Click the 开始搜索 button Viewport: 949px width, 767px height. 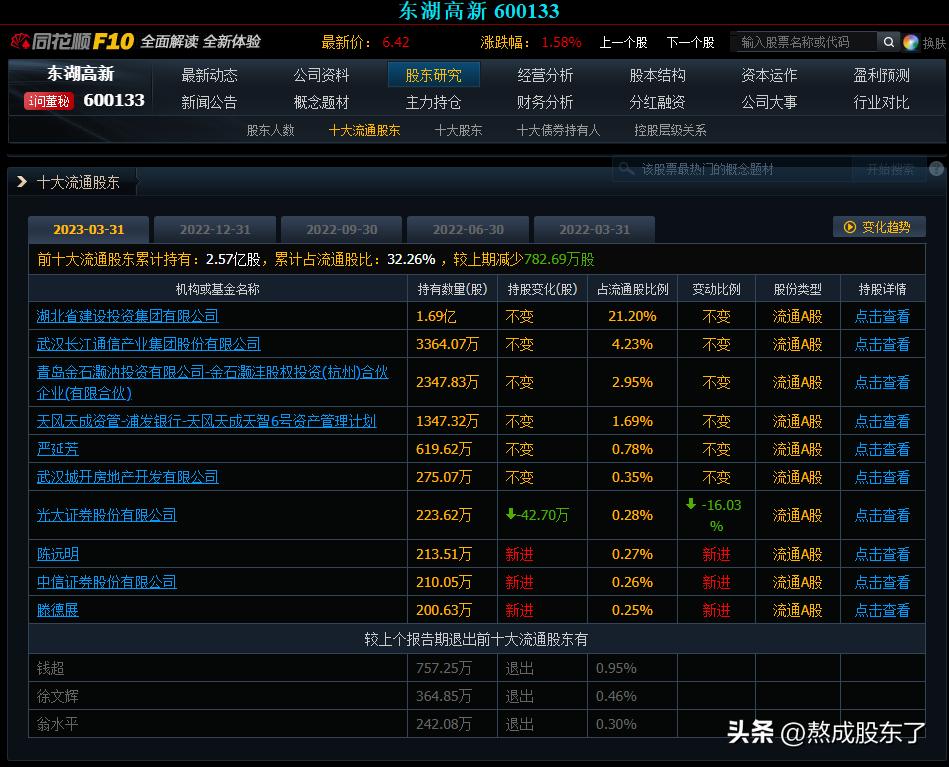pos(890,168)
